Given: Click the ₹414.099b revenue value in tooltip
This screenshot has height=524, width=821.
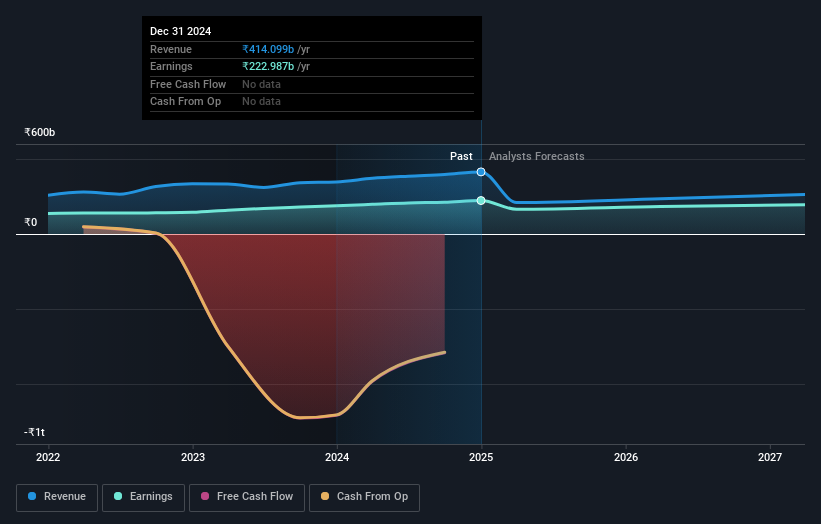Looking at the screenshot, I should point(268,49).
